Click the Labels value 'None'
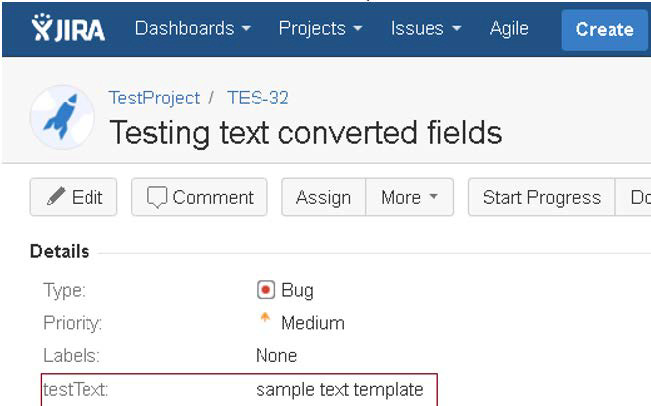Image resolution: width=651 pixels, height=406 pixels. point(276,355)
